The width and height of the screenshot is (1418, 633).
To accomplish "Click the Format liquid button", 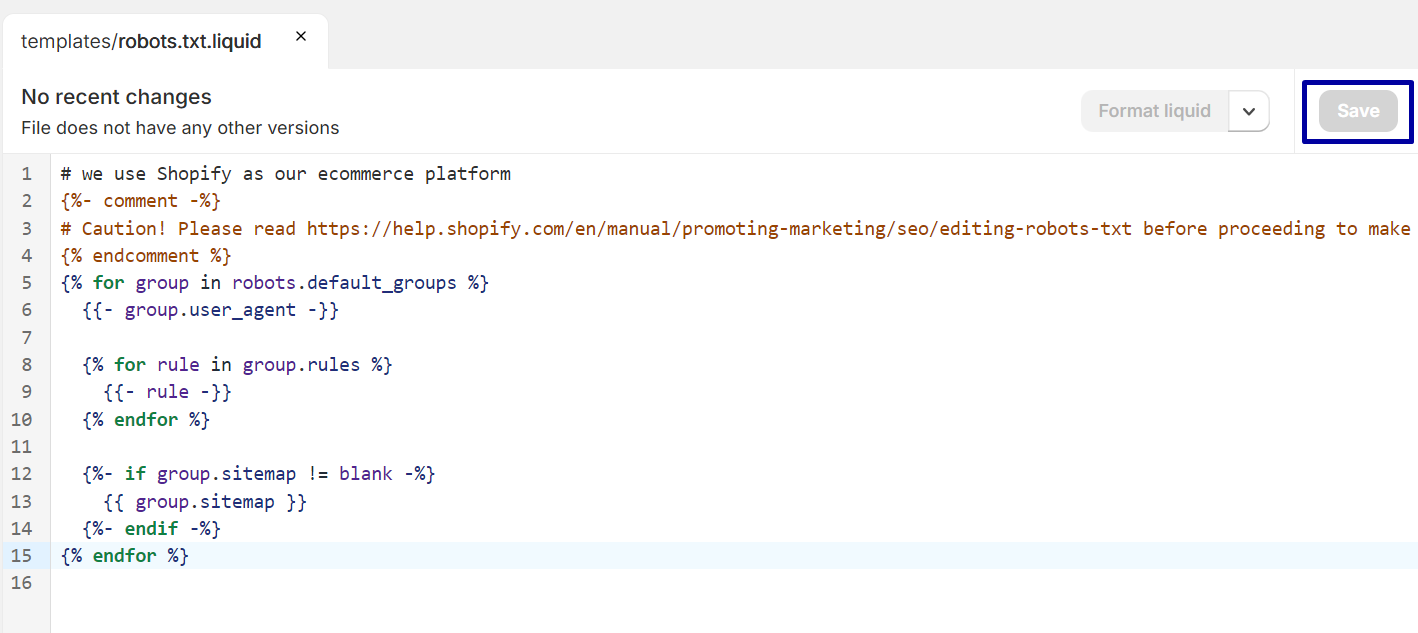I will tap(1154, 111).
